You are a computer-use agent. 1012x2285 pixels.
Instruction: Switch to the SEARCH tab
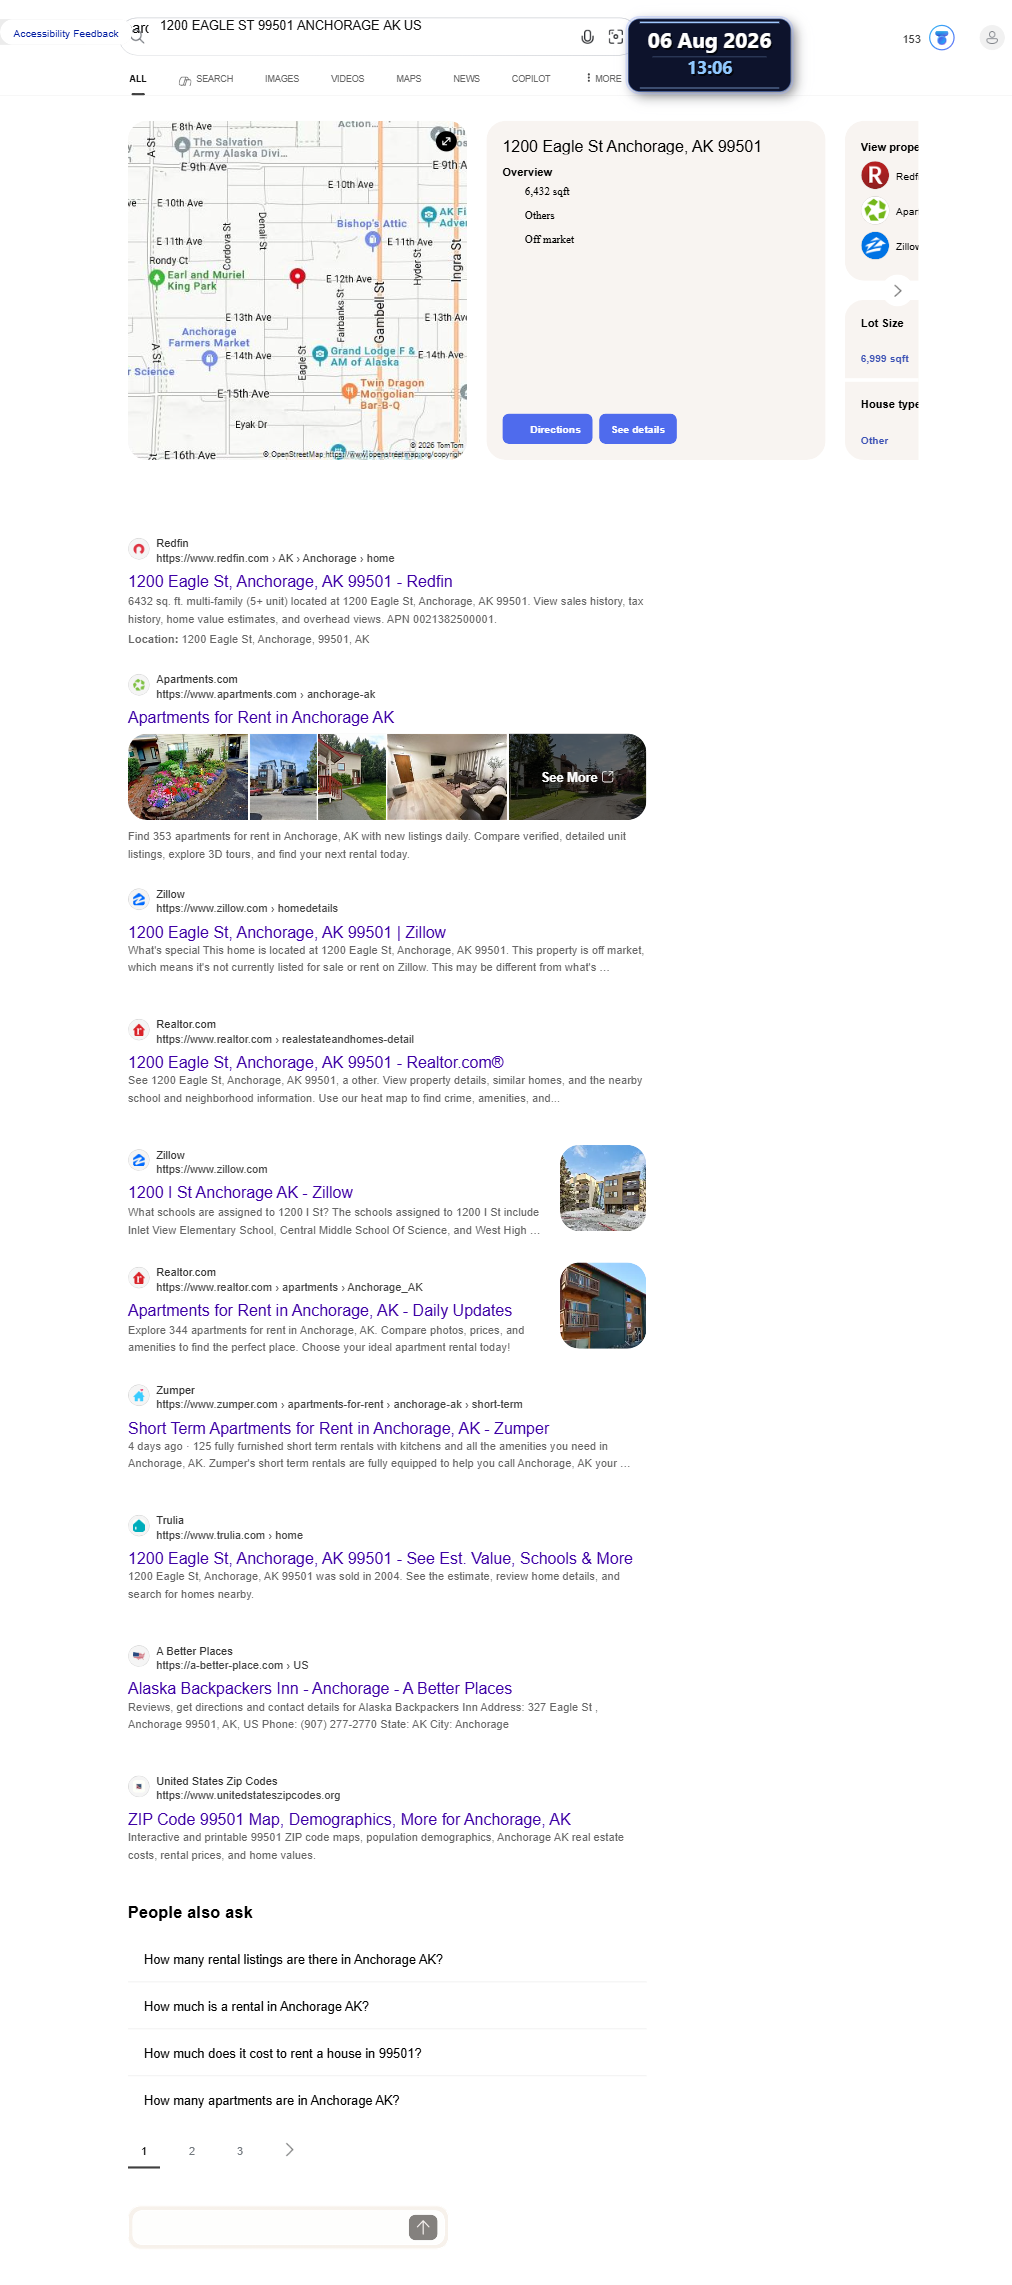point(206,78)
